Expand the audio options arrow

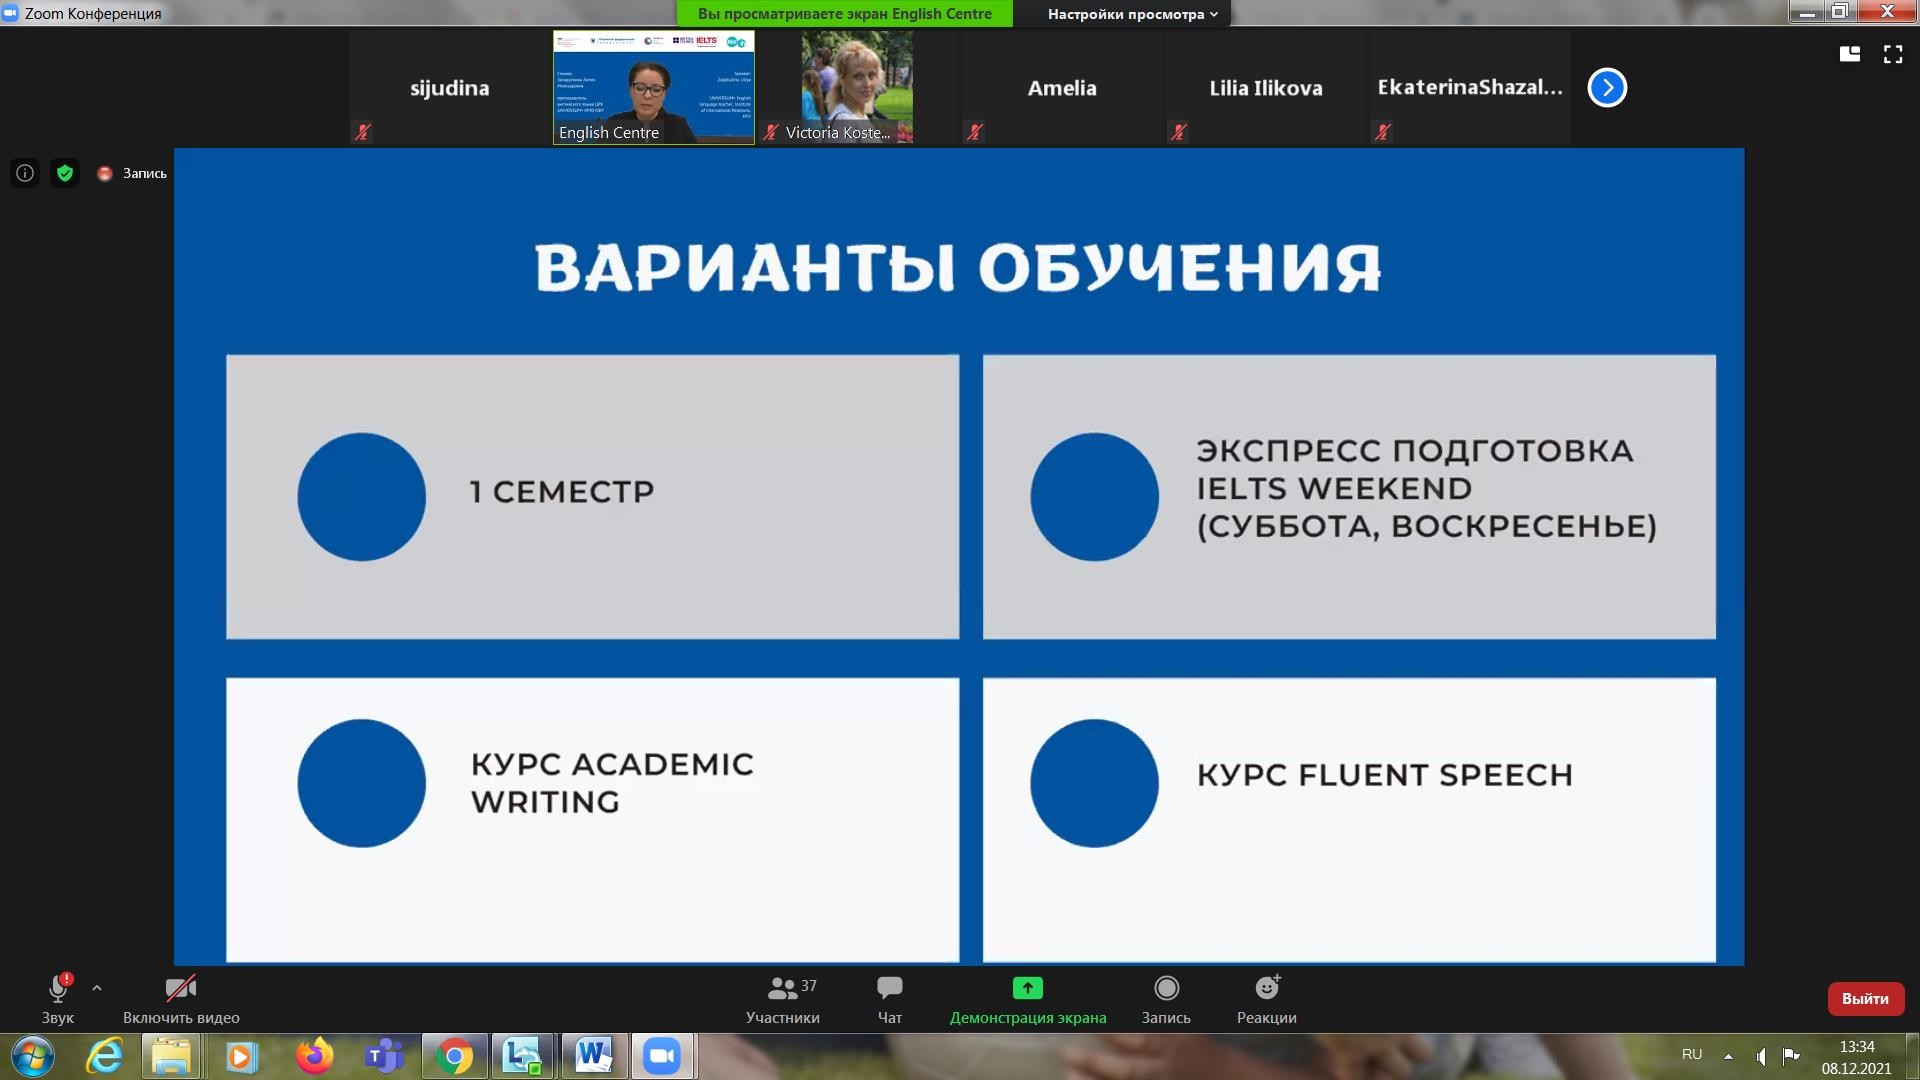(97, 988)
